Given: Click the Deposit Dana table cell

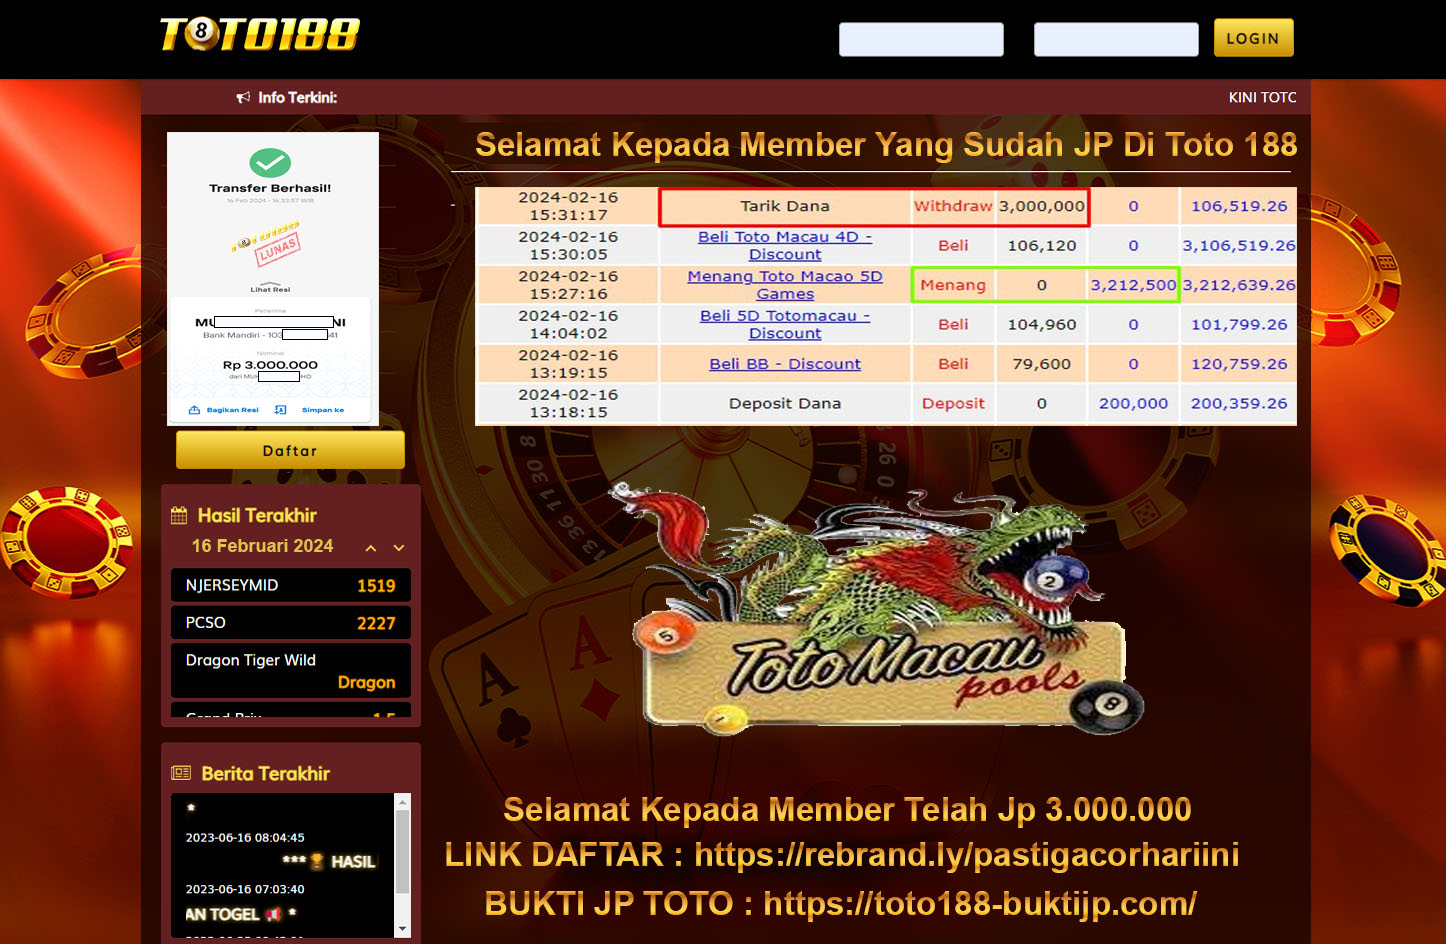Looking at the screenshot, I should (785, 403).
